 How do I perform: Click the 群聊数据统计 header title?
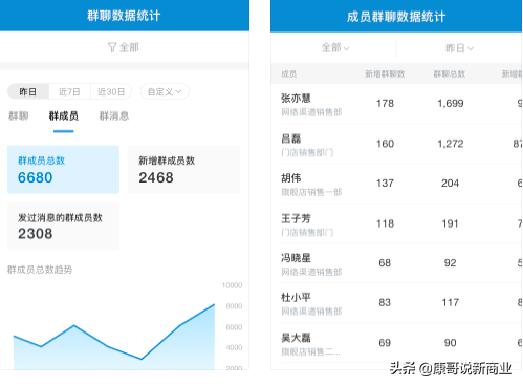coord(124,16)
